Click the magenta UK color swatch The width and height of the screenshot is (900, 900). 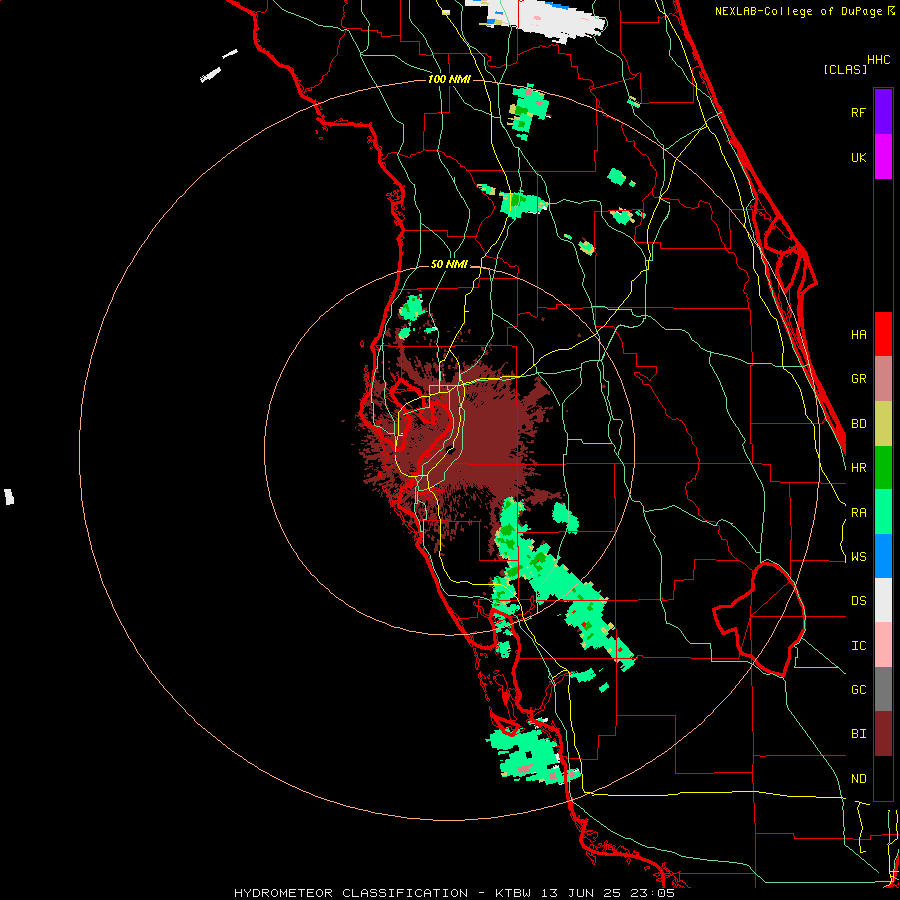(x=883, y=156)
